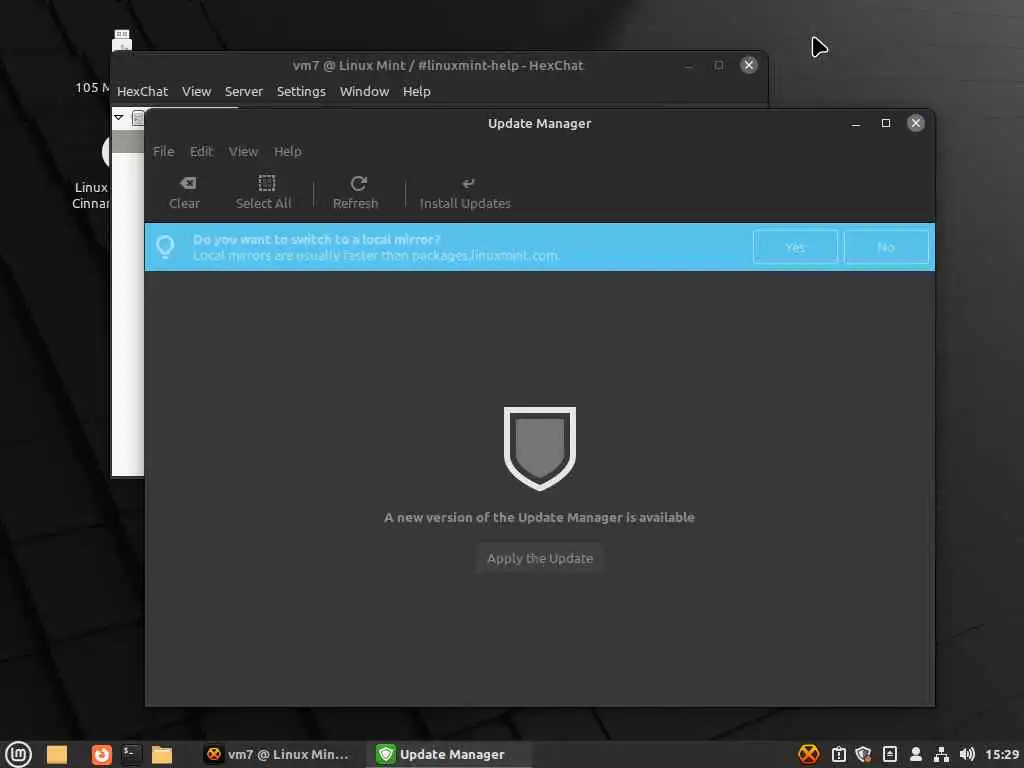Screen dimensions: 1024x768
Task: Open the files folder icon in the panel
Action: pyautogui.click(x=57, y=754)
